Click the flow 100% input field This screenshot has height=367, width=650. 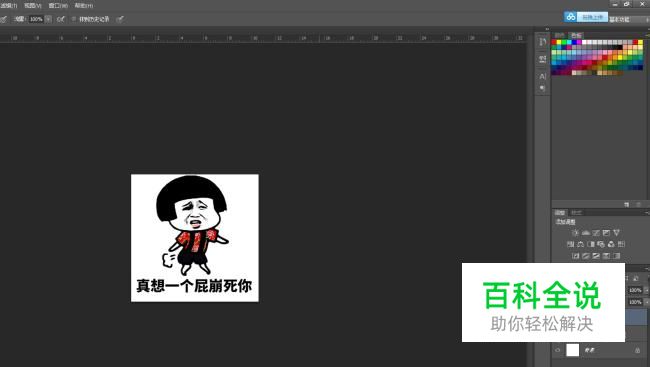[x=36, y=19]
